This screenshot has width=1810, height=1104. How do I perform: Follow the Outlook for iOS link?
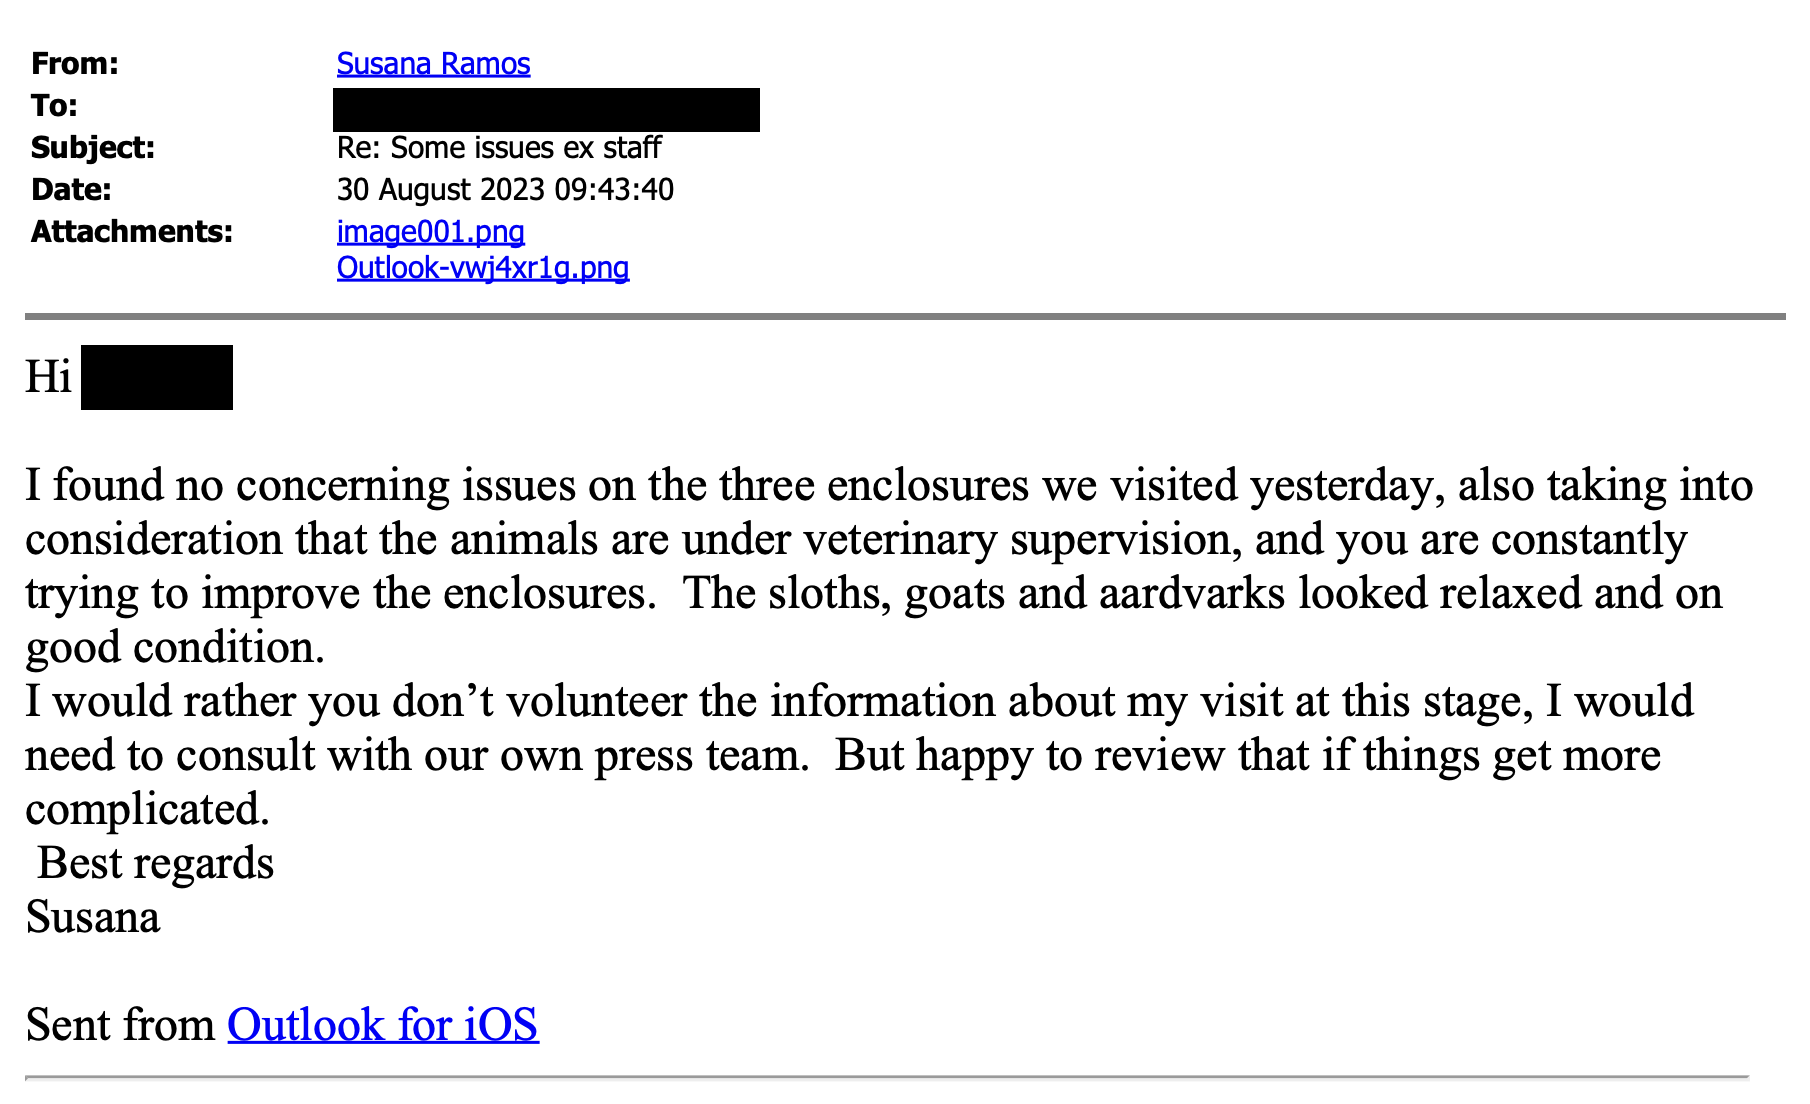pos(383,1025)
